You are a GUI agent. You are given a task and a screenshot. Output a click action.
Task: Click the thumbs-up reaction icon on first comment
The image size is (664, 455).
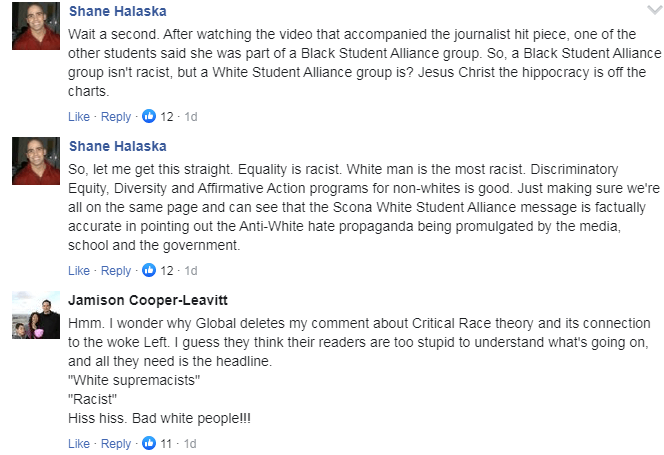[149, 116]
